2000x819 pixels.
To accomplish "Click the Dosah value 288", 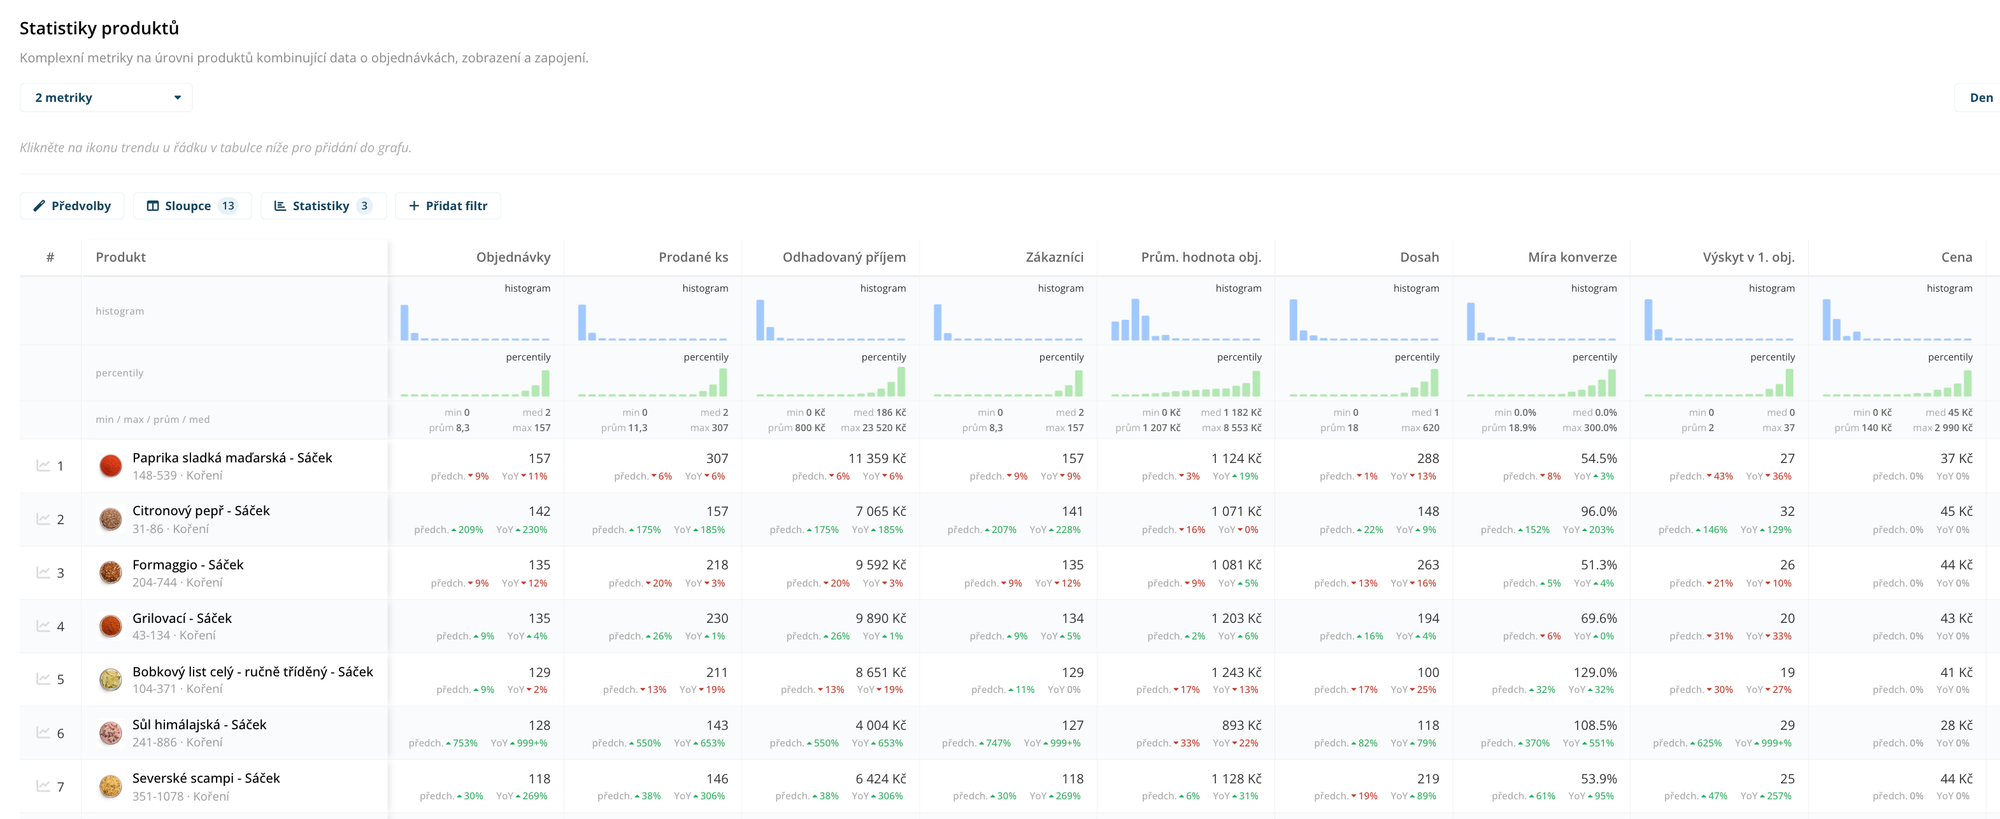I will (1428, 458).
